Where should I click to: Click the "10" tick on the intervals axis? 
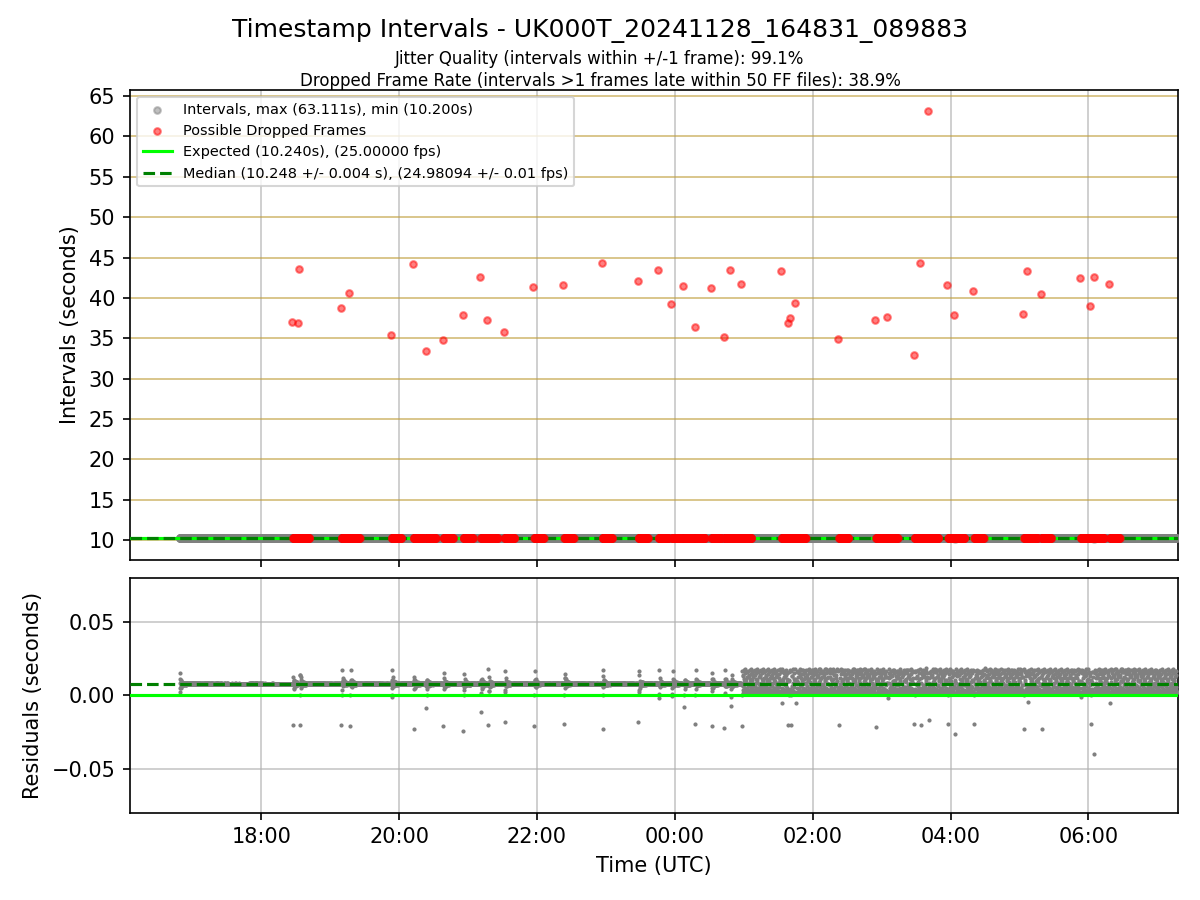point(103,541)
